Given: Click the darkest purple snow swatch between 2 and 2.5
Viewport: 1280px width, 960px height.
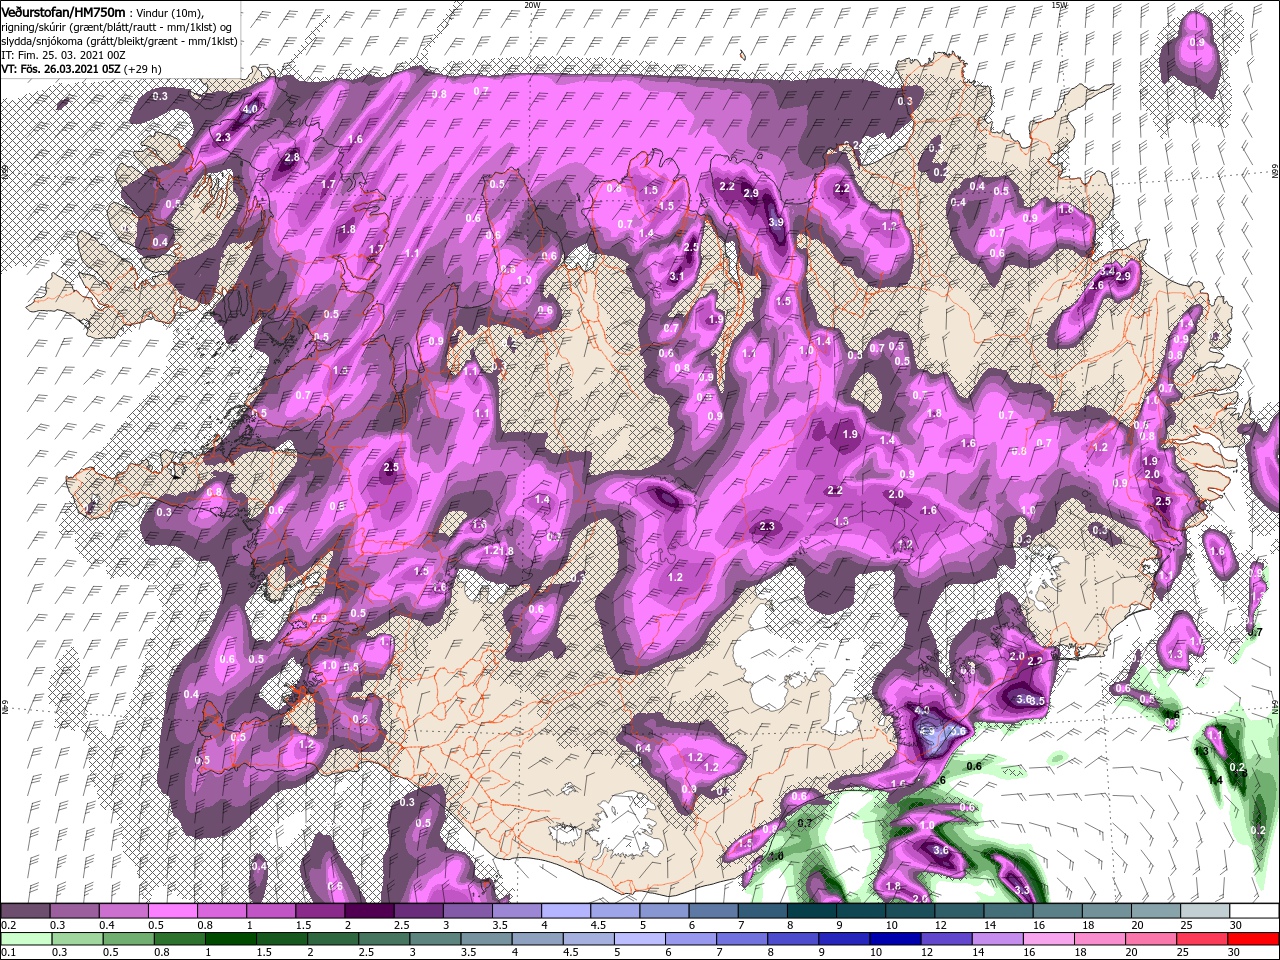Looking at the screenshot, I should 369,911.
